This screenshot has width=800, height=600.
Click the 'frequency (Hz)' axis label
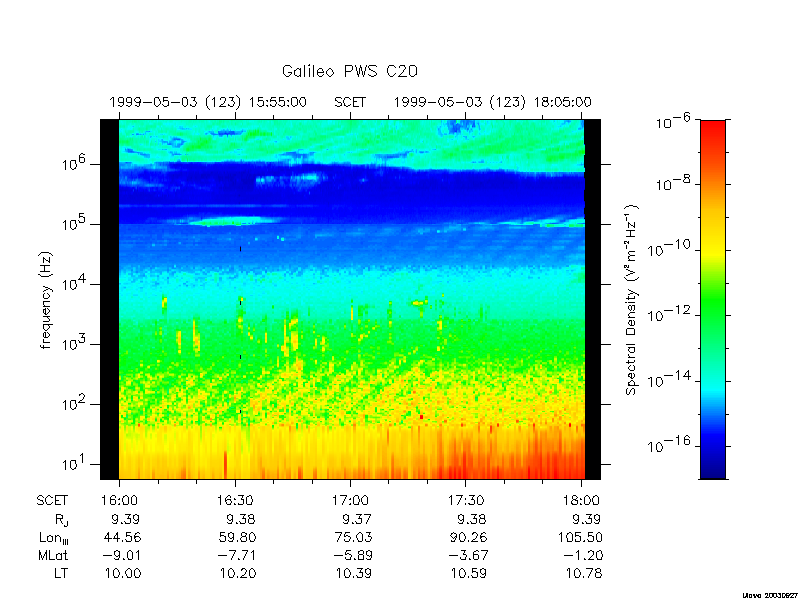point(46,300)
